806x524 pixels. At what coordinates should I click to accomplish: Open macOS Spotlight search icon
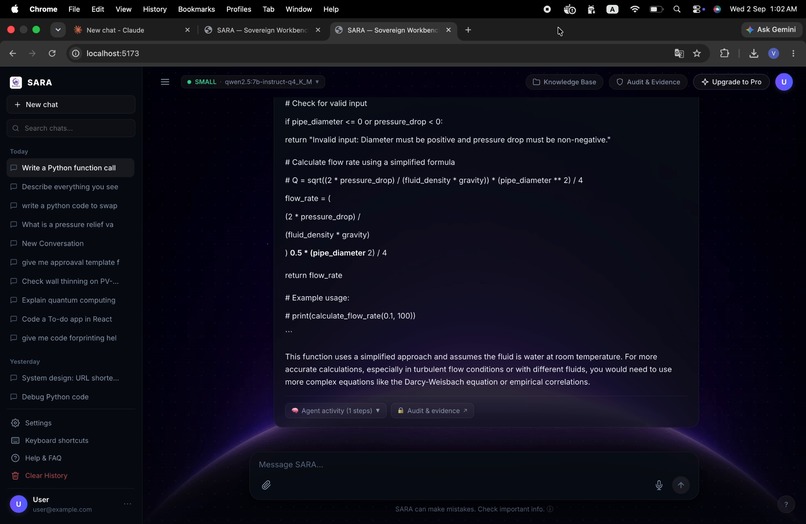coord(676,9)
